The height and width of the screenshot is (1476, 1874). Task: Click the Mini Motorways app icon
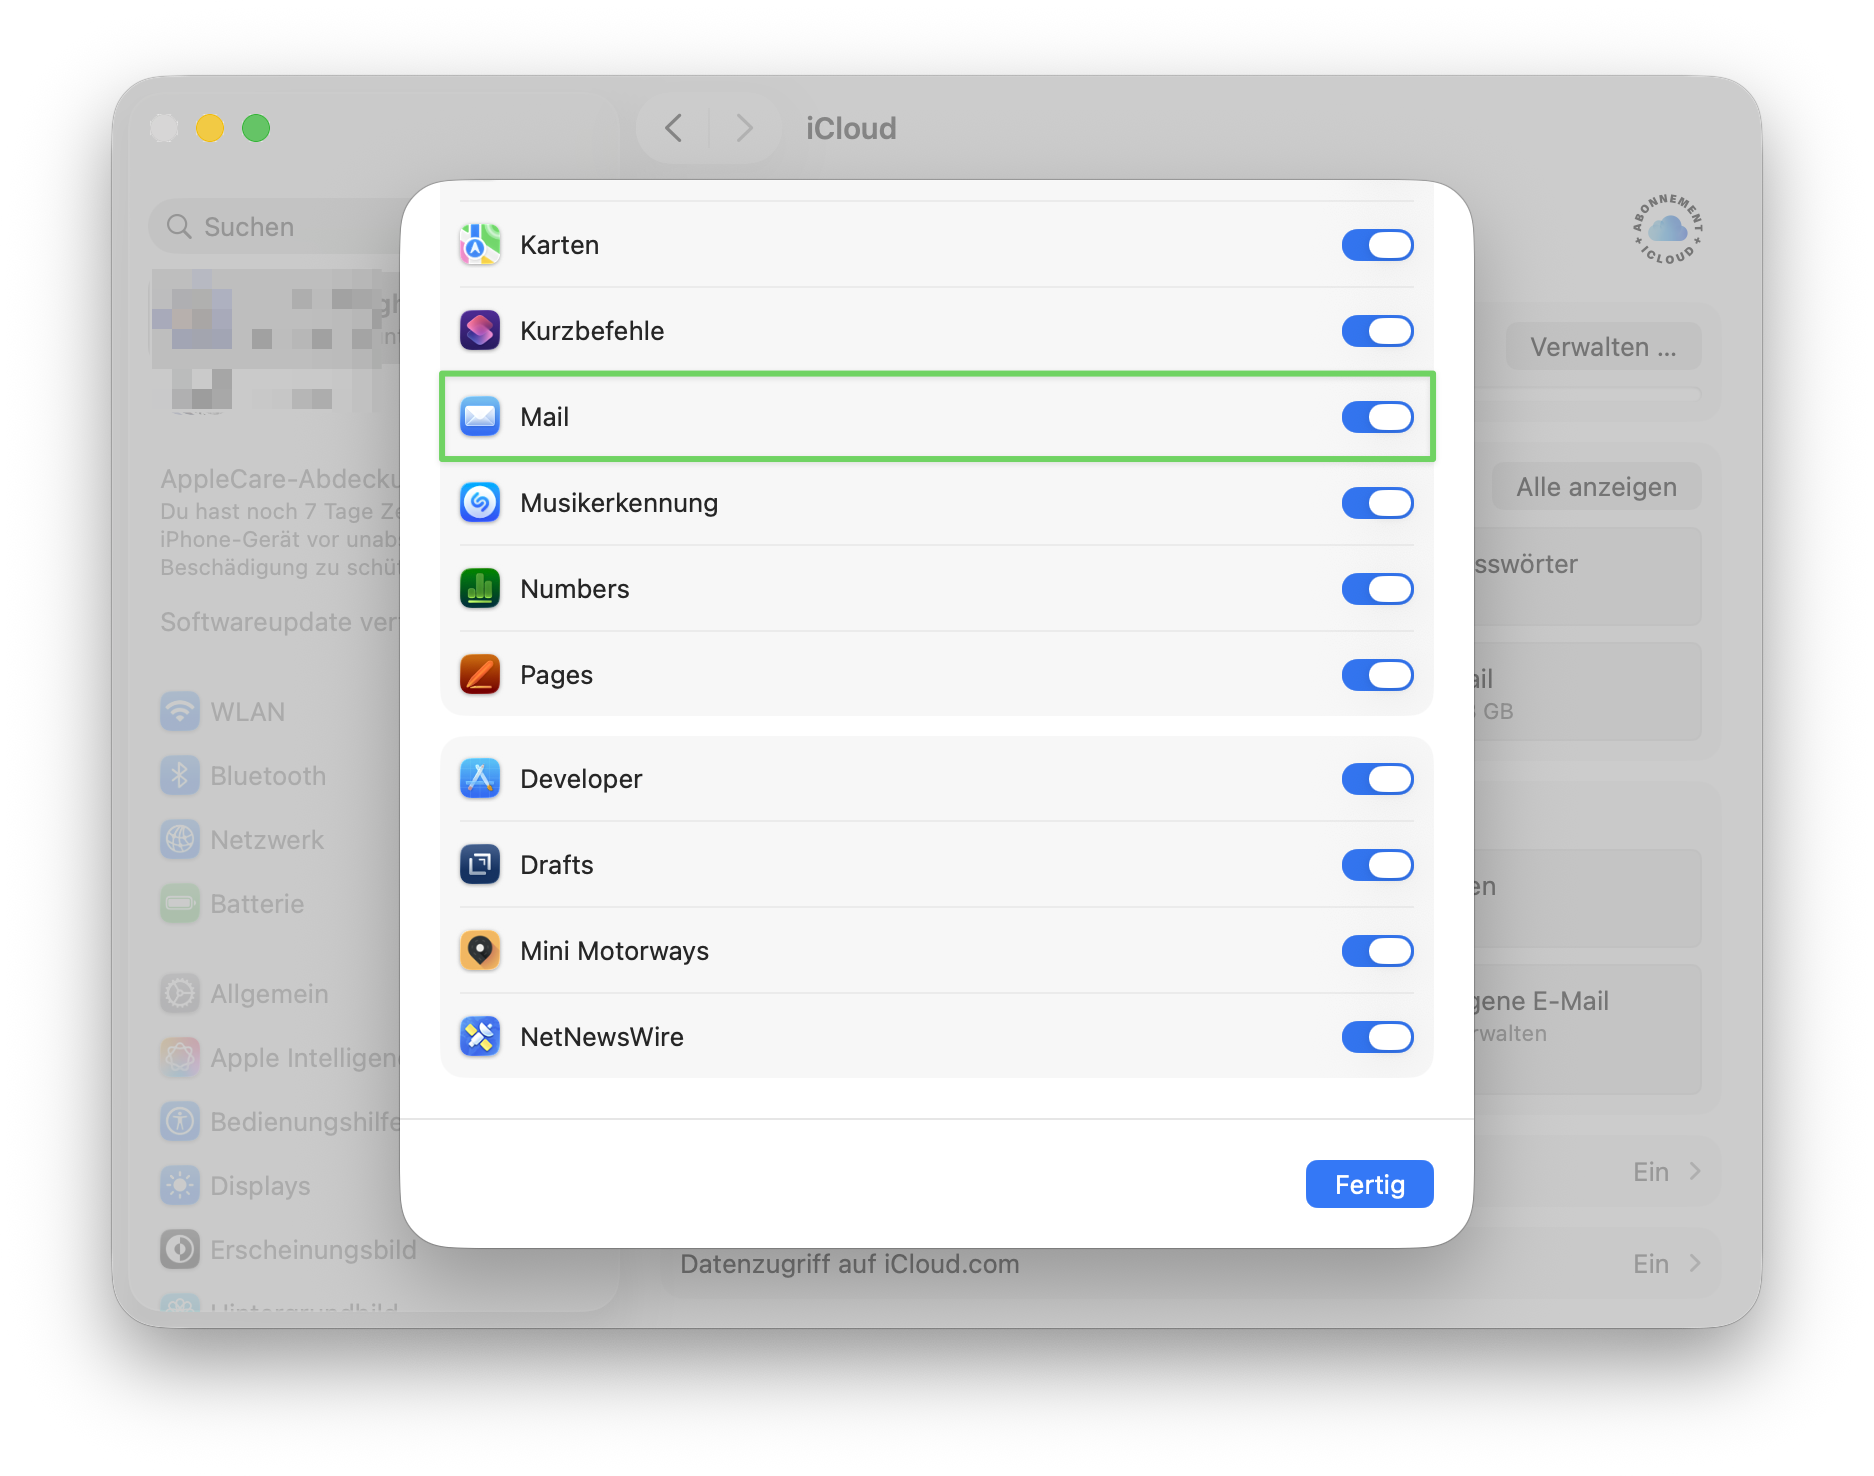click(x=480, y=951)
